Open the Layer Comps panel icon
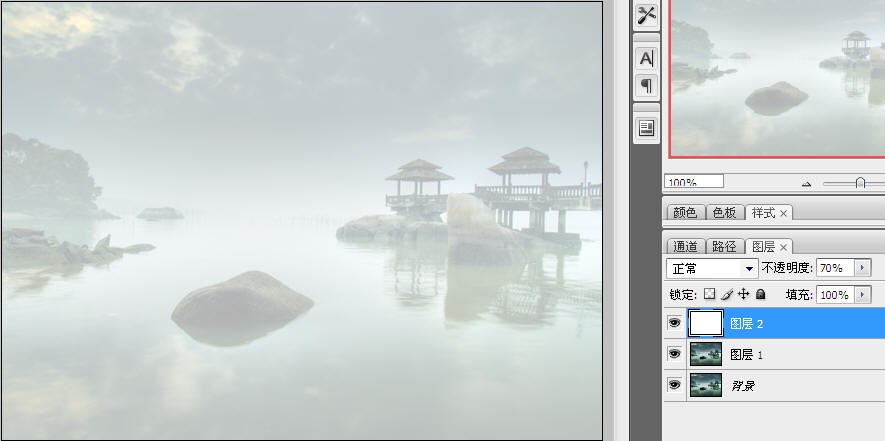 (x=646, y=128)
